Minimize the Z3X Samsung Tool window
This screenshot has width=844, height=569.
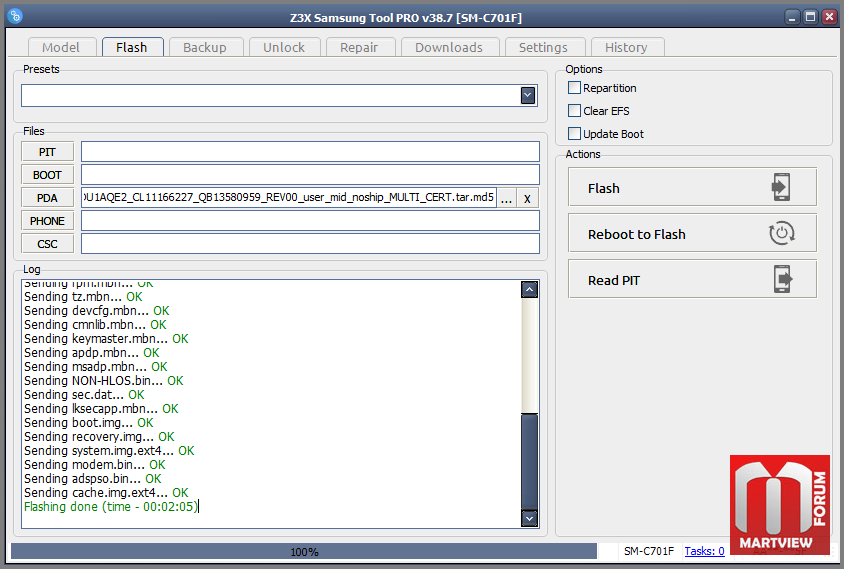coord(792,17)
